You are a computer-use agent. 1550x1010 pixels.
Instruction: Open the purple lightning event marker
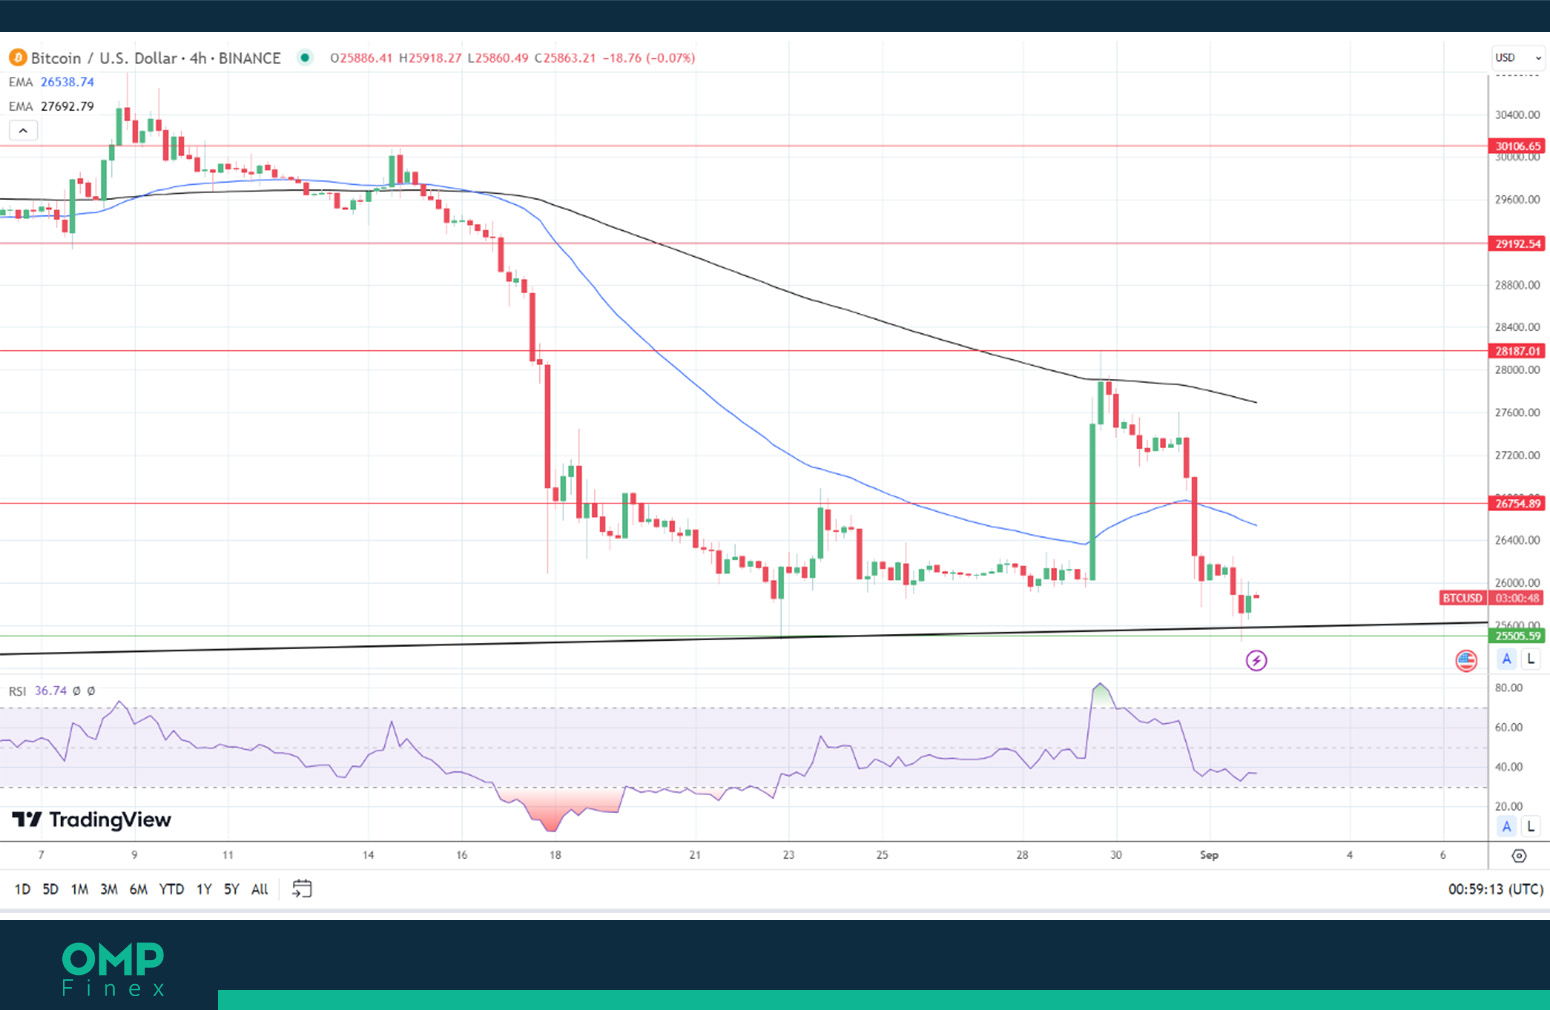point(1256,660)
